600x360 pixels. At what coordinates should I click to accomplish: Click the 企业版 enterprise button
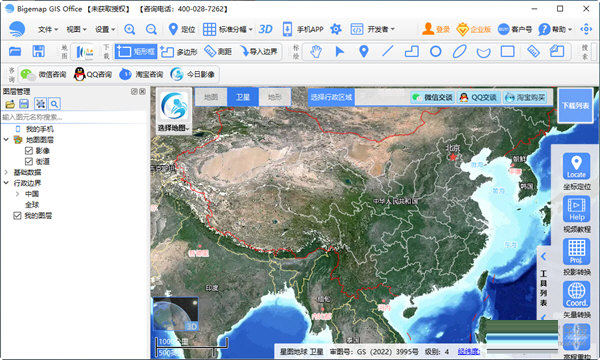click(x=474, y=29)
